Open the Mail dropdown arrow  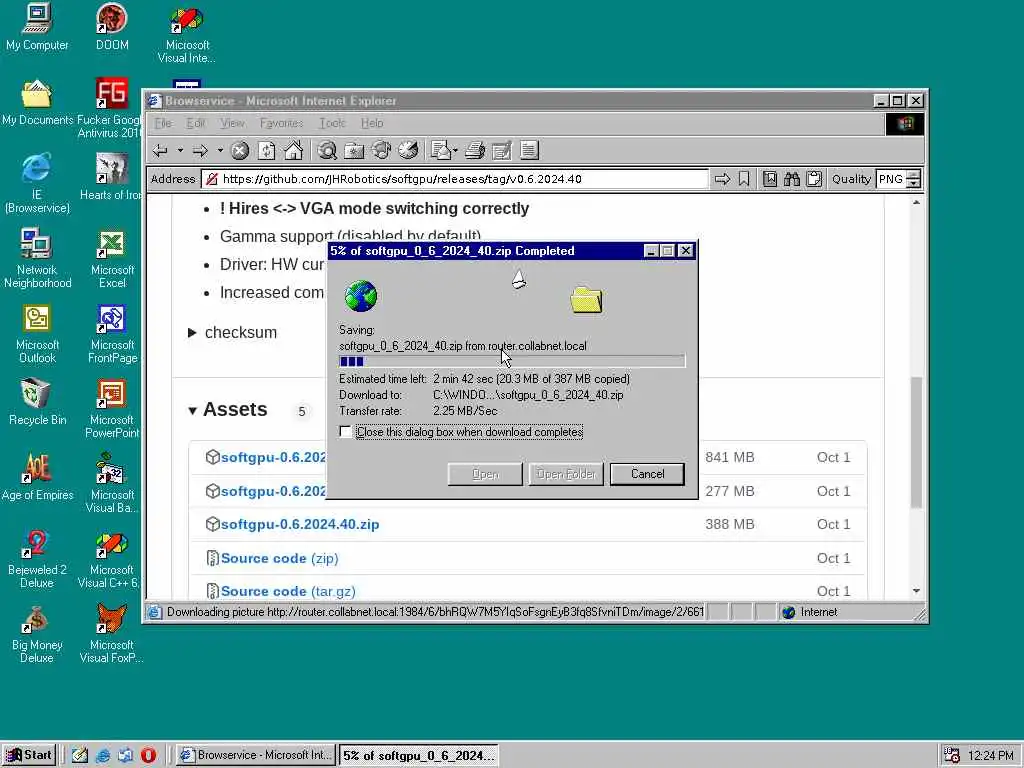(x=455, y=151)
